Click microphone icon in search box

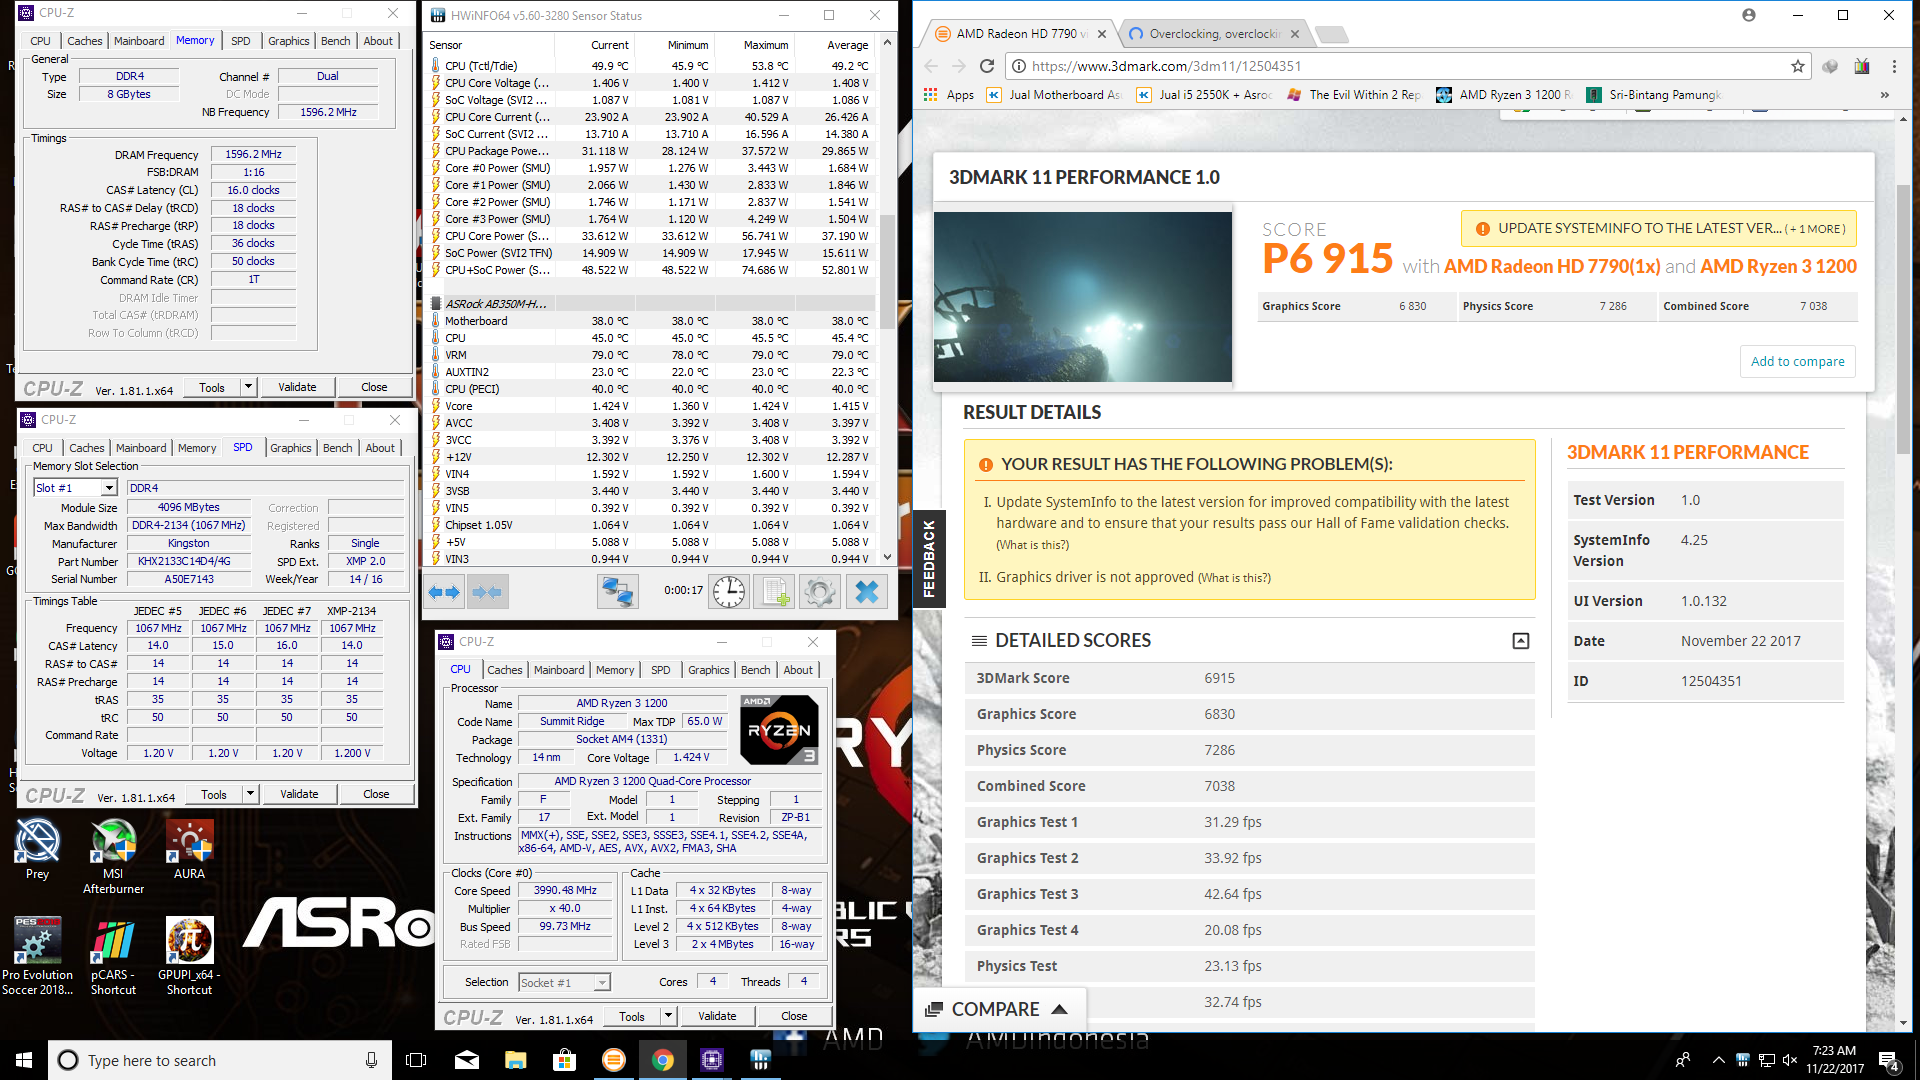coord(371,1060)
